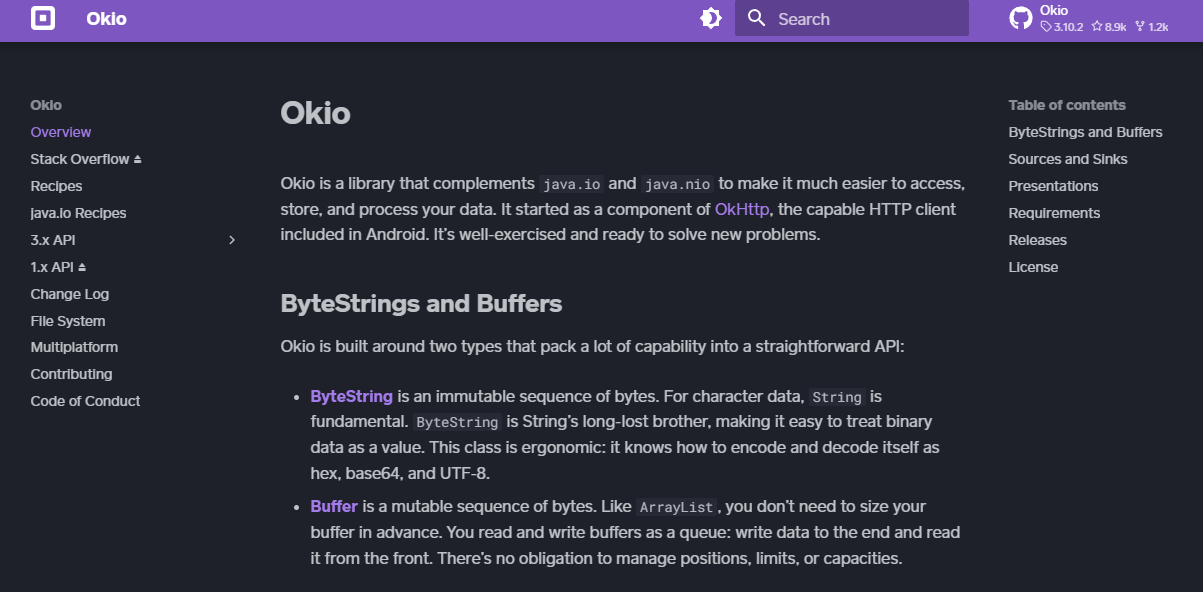Expand the 3.x API section chevron
The width and height of the screenshot is (1203, 592).
pos(232,240)
